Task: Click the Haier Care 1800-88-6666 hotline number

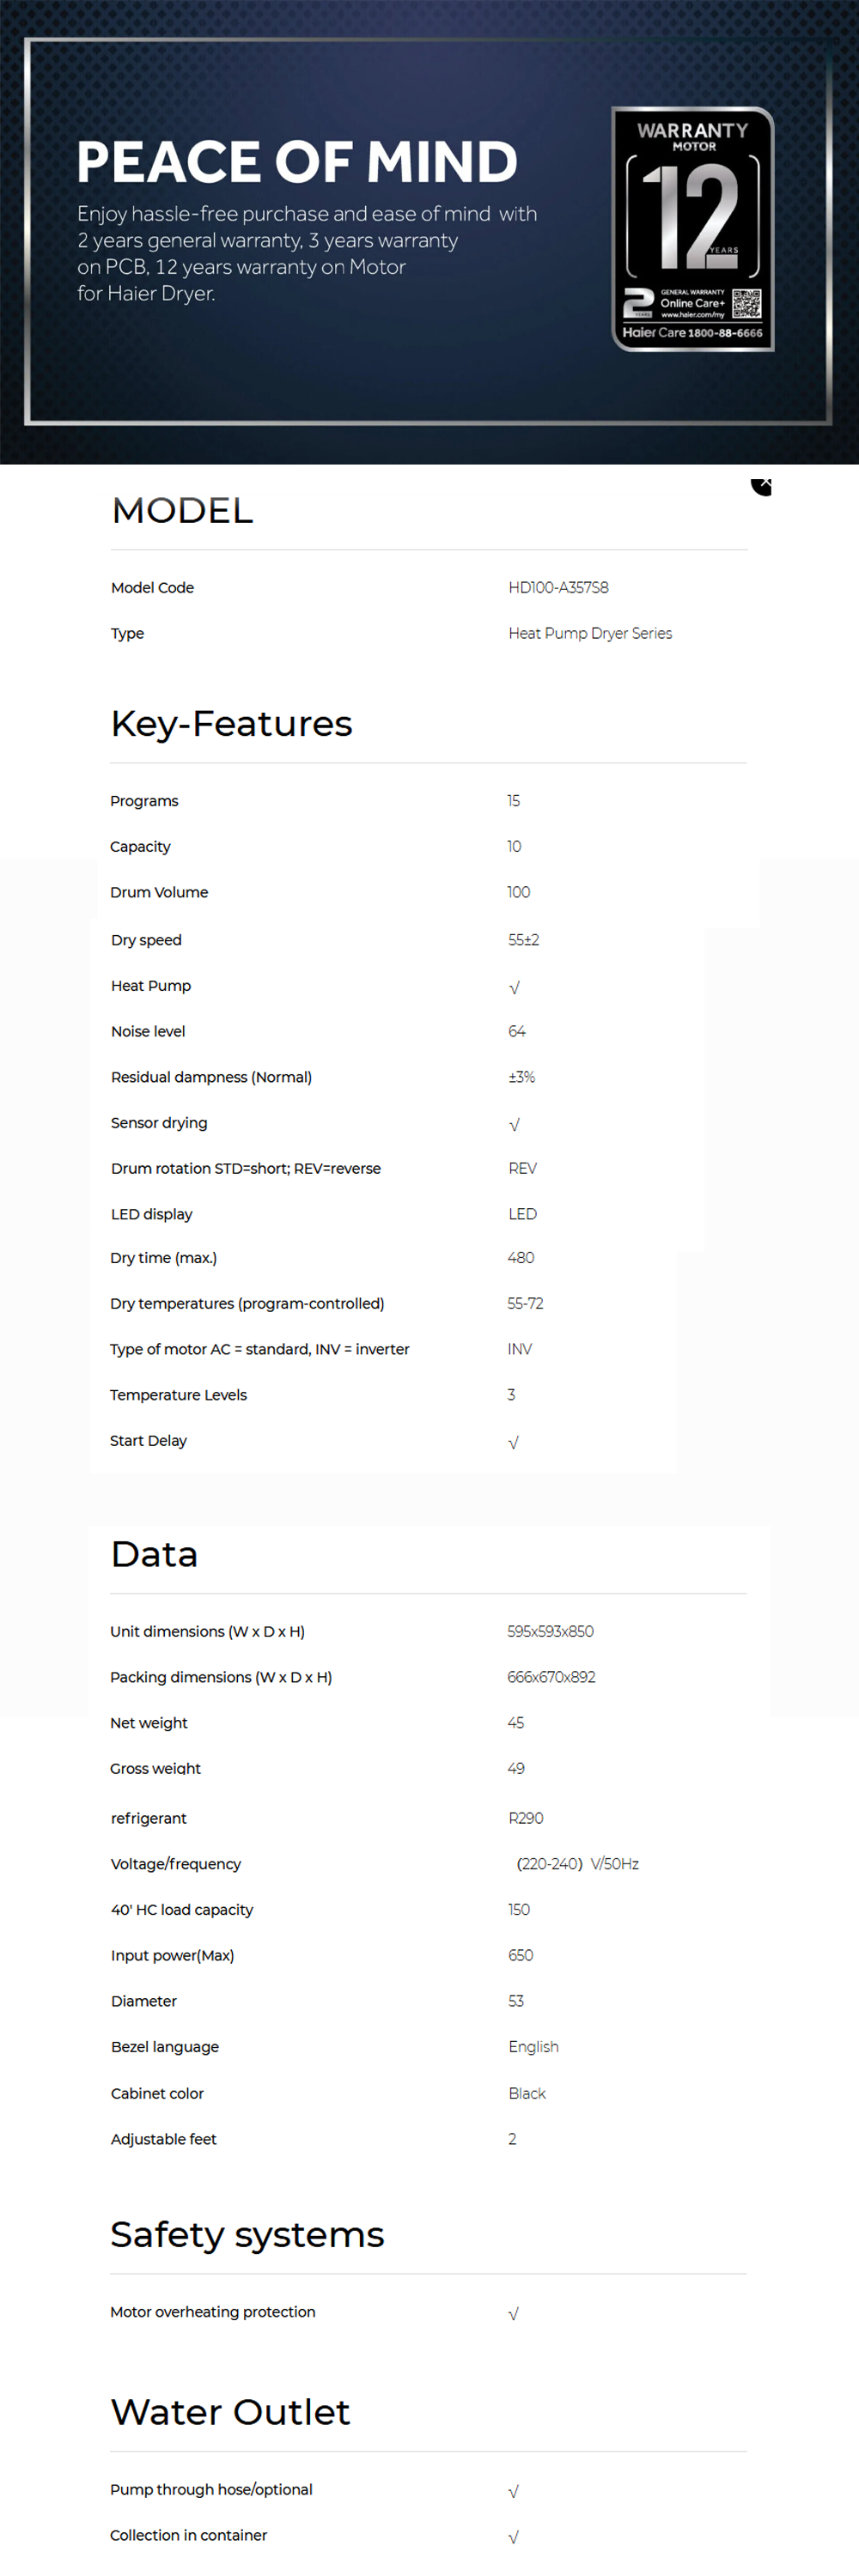Action: click(692, 333)
